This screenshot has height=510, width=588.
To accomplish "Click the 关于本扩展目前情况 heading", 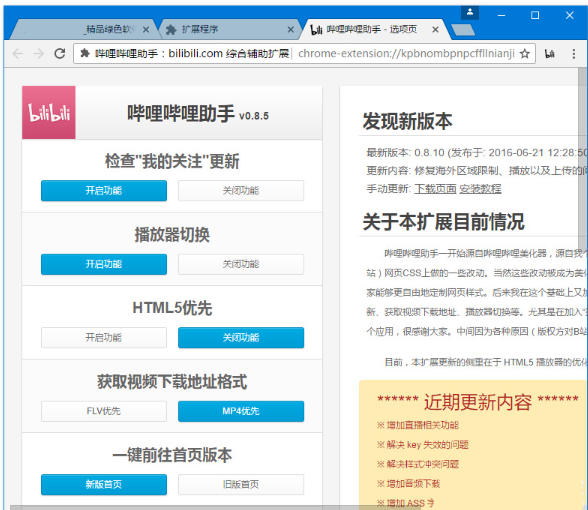I will [x=444, y=222].
